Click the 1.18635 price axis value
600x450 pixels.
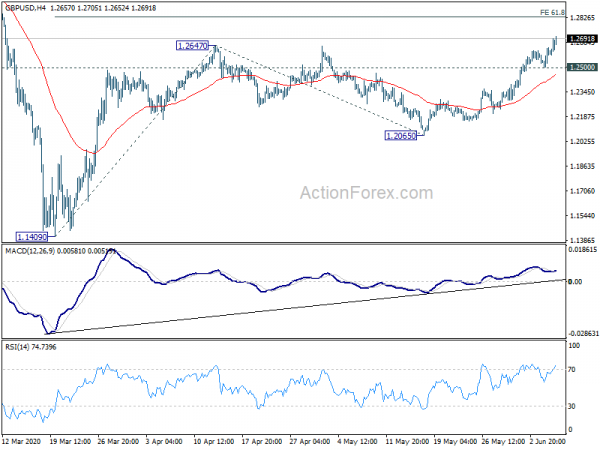click(x=582, y=166)
